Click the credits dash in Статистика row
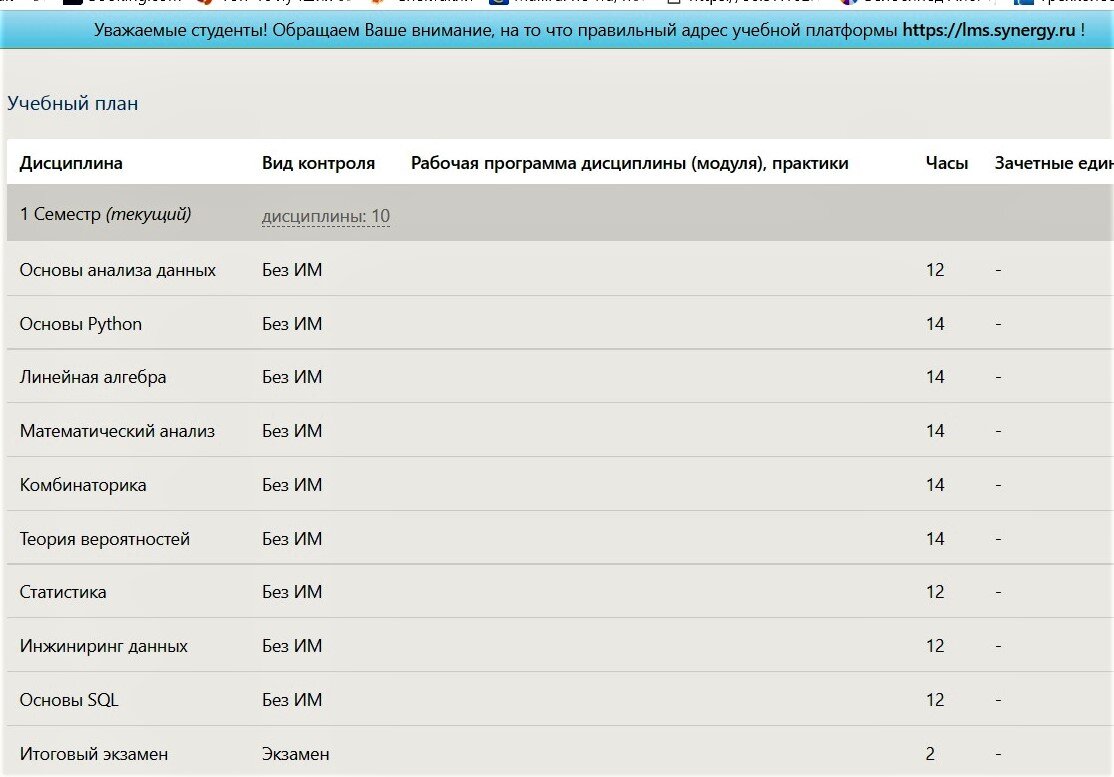The image size is (1114, 777). pos(998,593)
